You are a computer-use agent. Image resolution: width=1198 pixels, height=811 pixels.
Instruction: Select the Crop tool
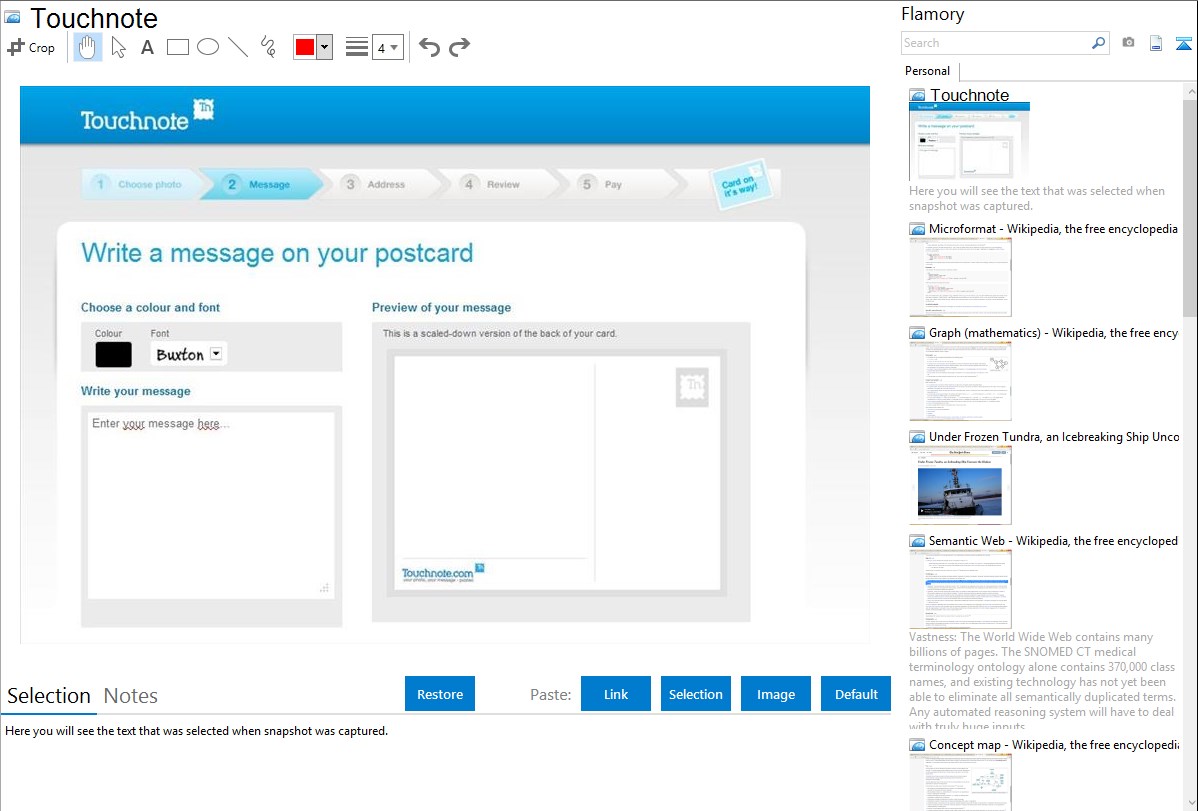(x=31, y=47)
